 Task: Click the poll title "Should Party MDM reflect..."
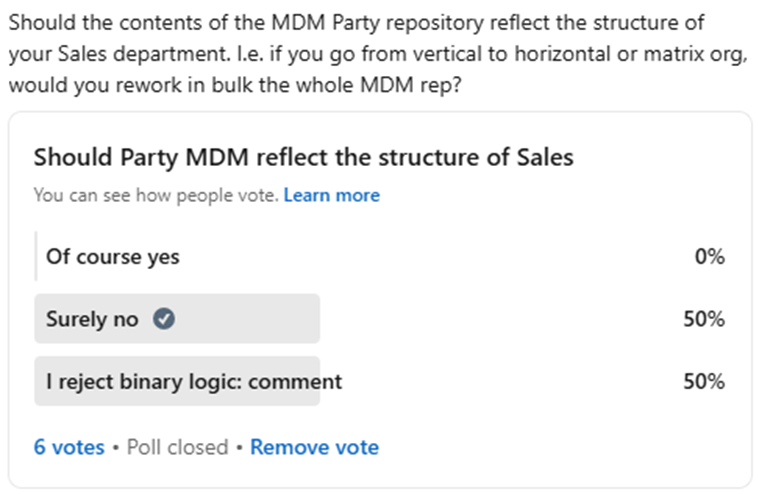tap(303, 157)
